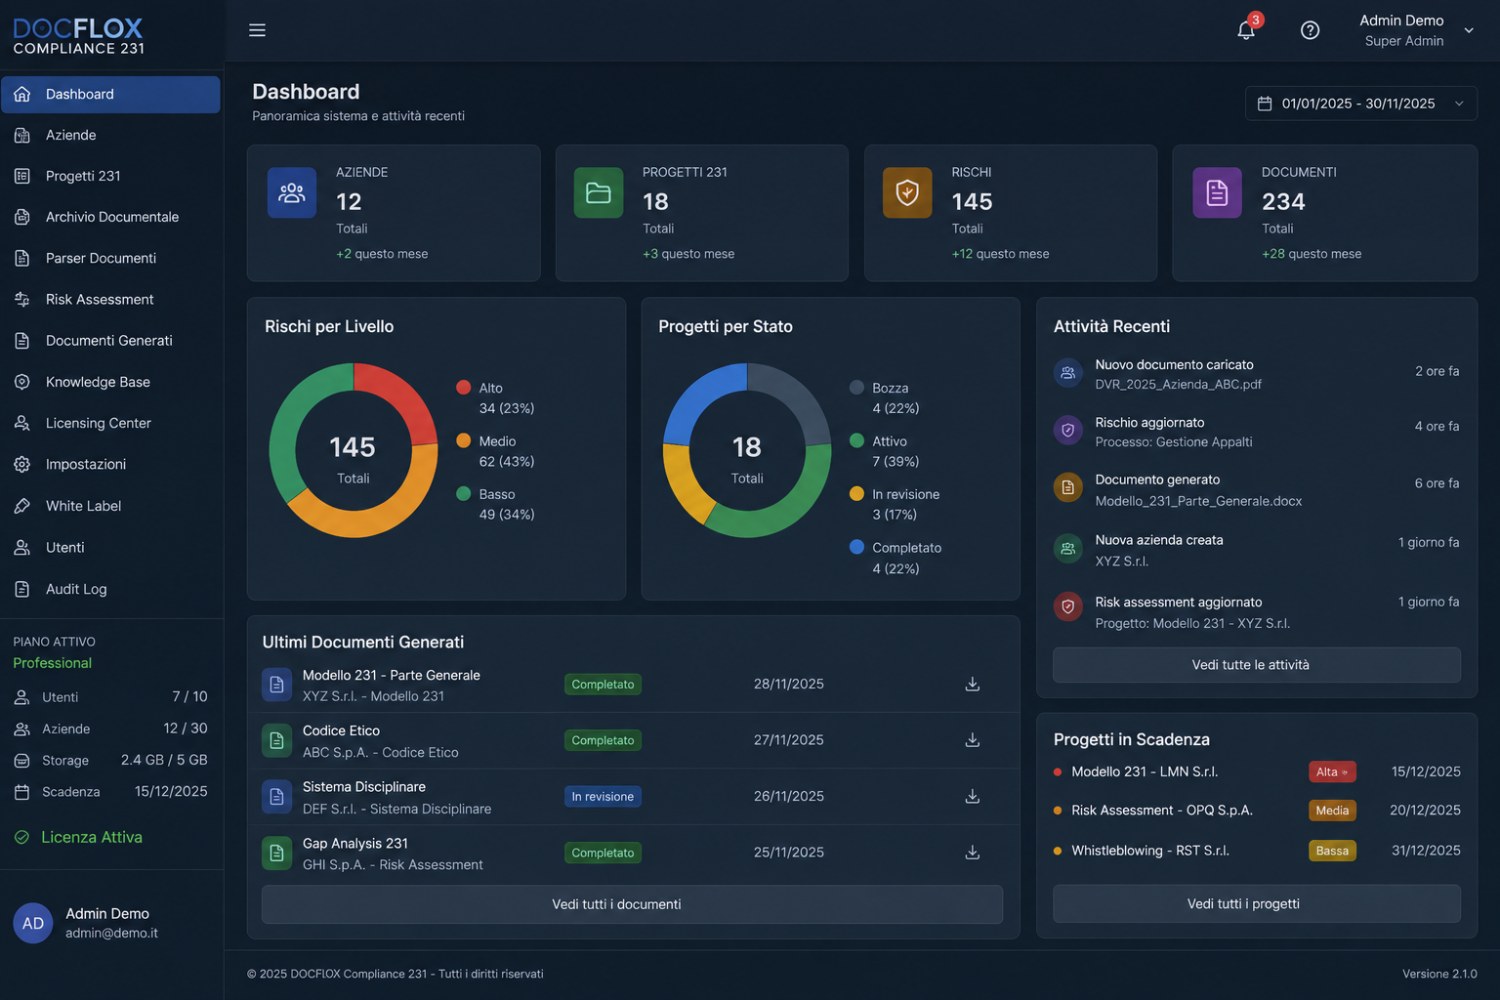1500x1000 pixels.
Task: Open Progetti 231 in the sidebar
Action: (110, 176)
